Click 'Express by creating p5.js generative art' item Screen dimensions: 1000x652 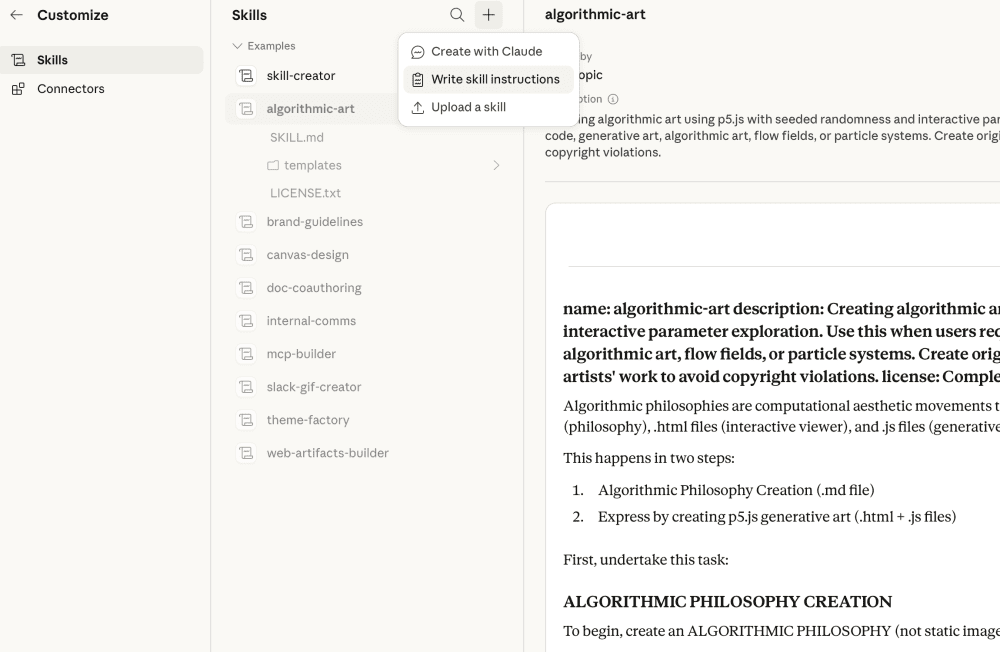(777, 517)
